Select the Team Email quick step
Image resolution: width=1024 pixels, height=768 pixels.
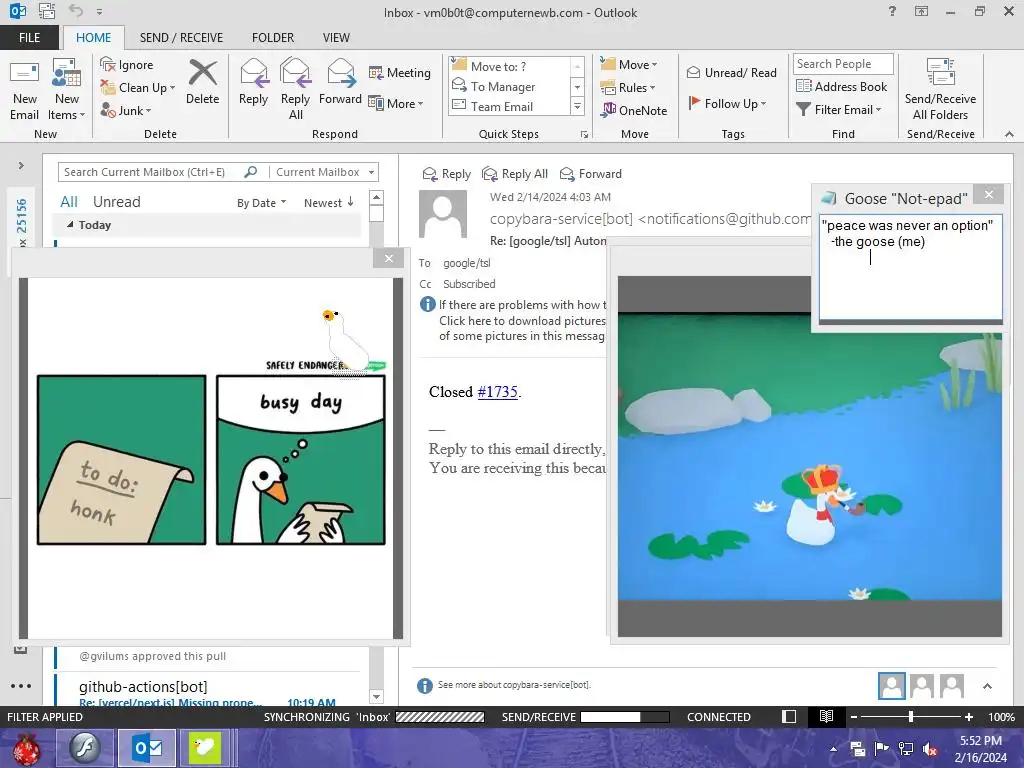502,106
